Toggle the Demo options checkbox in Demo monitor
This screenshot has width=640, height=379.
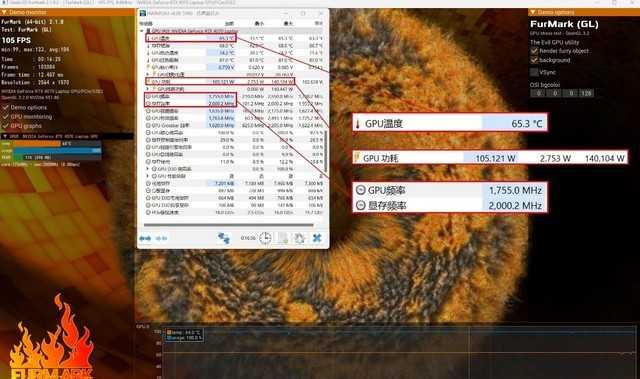(5, 107)
